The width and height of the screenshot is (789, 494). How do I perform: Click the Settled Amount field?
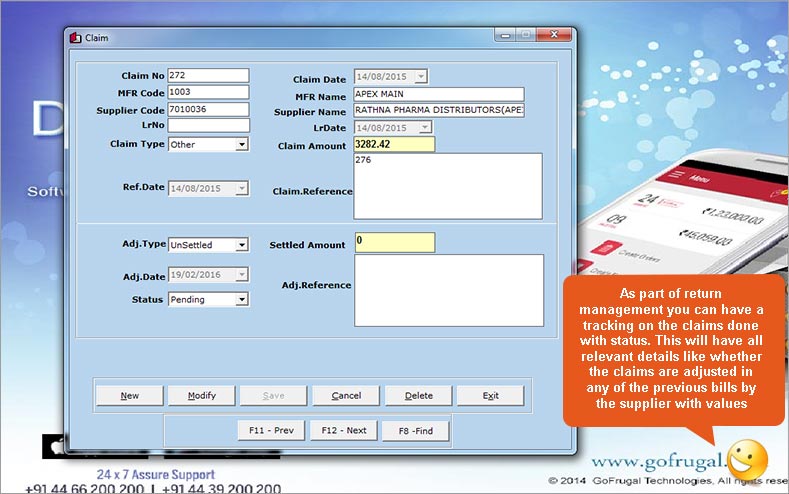point(395,242)
